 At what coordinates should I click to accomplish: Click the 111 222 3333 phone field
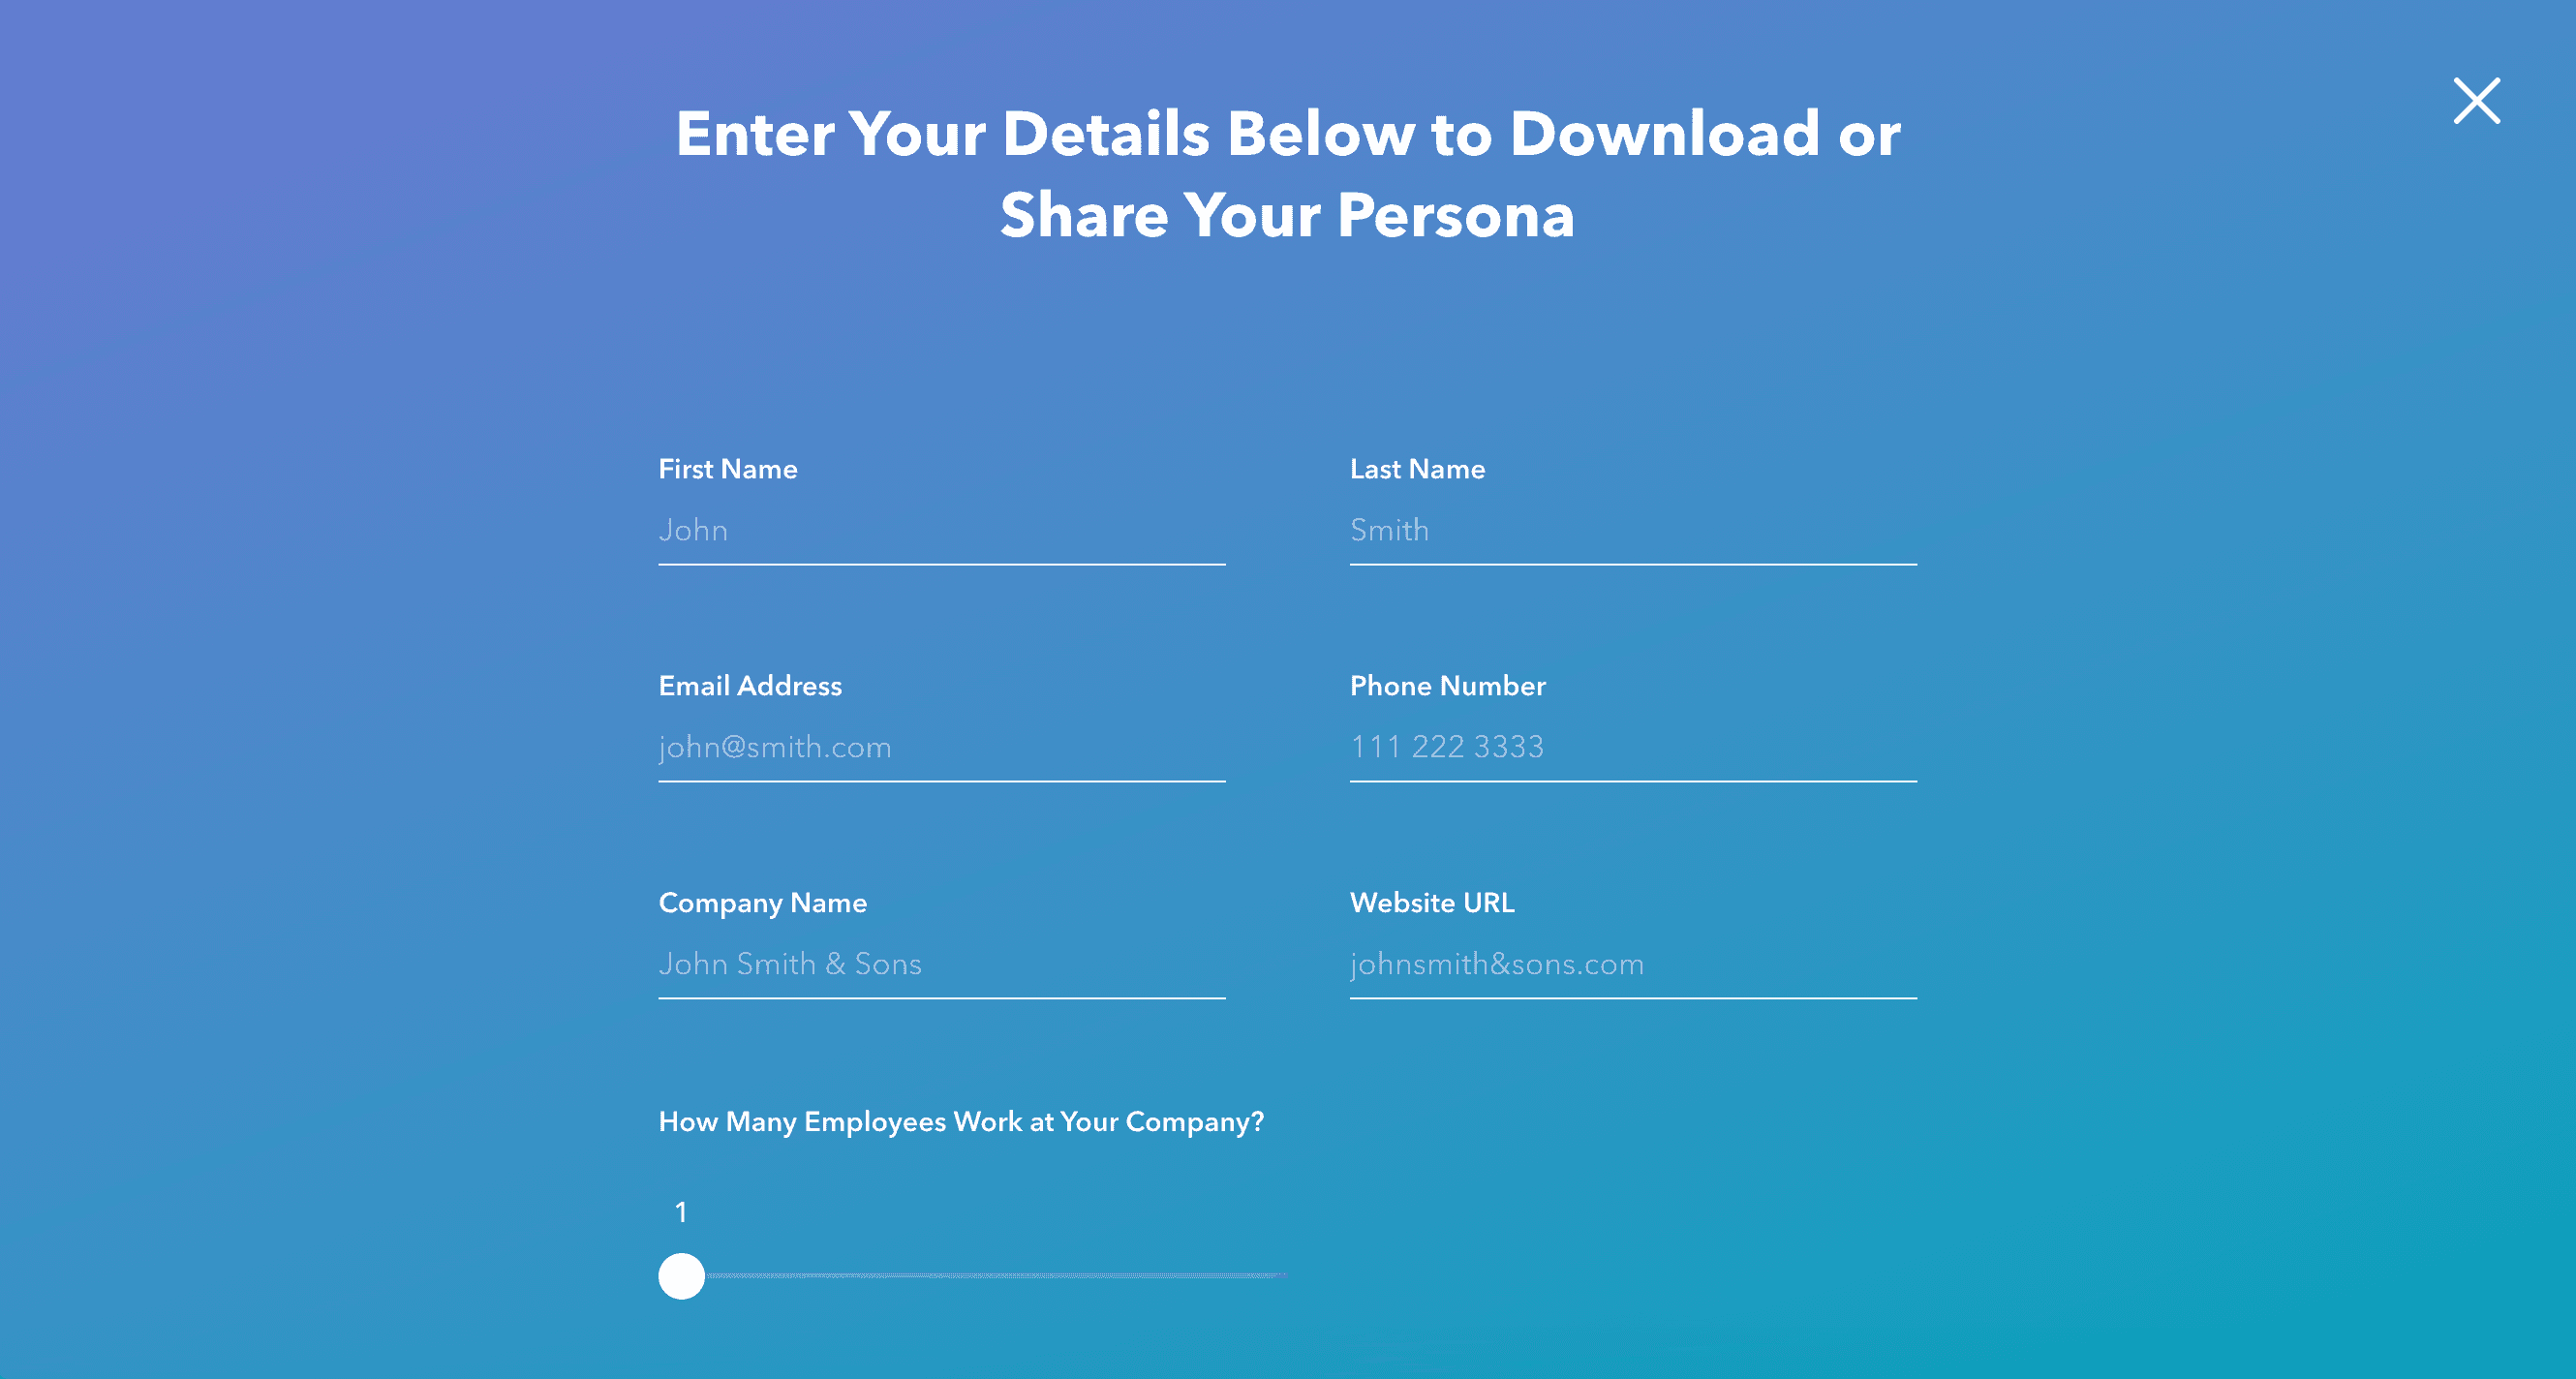(x=1632, y=747)
